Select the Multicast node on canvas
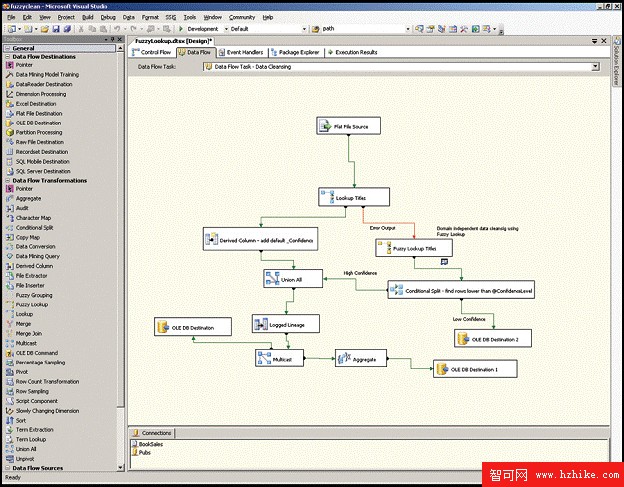The image size is (624, 487). coord(280,358)
